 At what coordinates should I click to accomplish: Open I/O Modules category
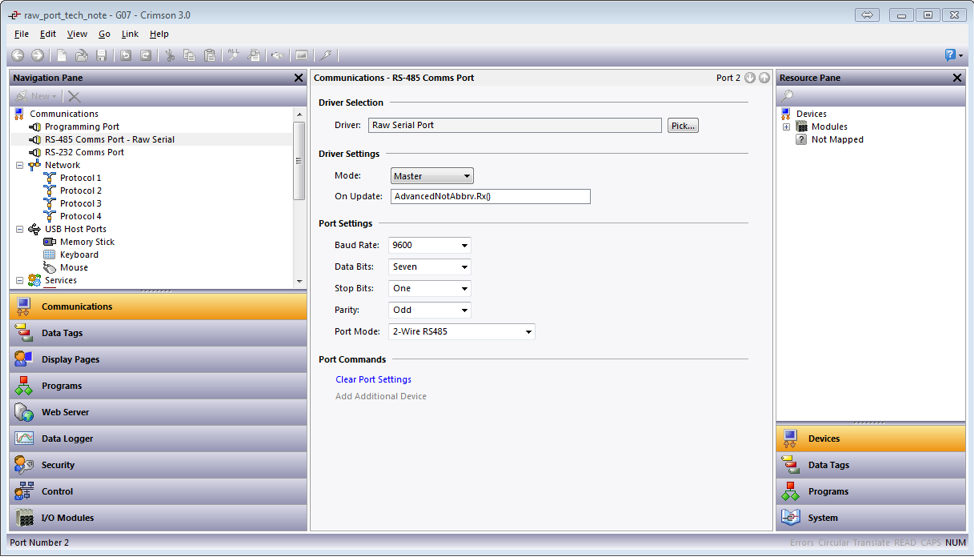(158, 518)
